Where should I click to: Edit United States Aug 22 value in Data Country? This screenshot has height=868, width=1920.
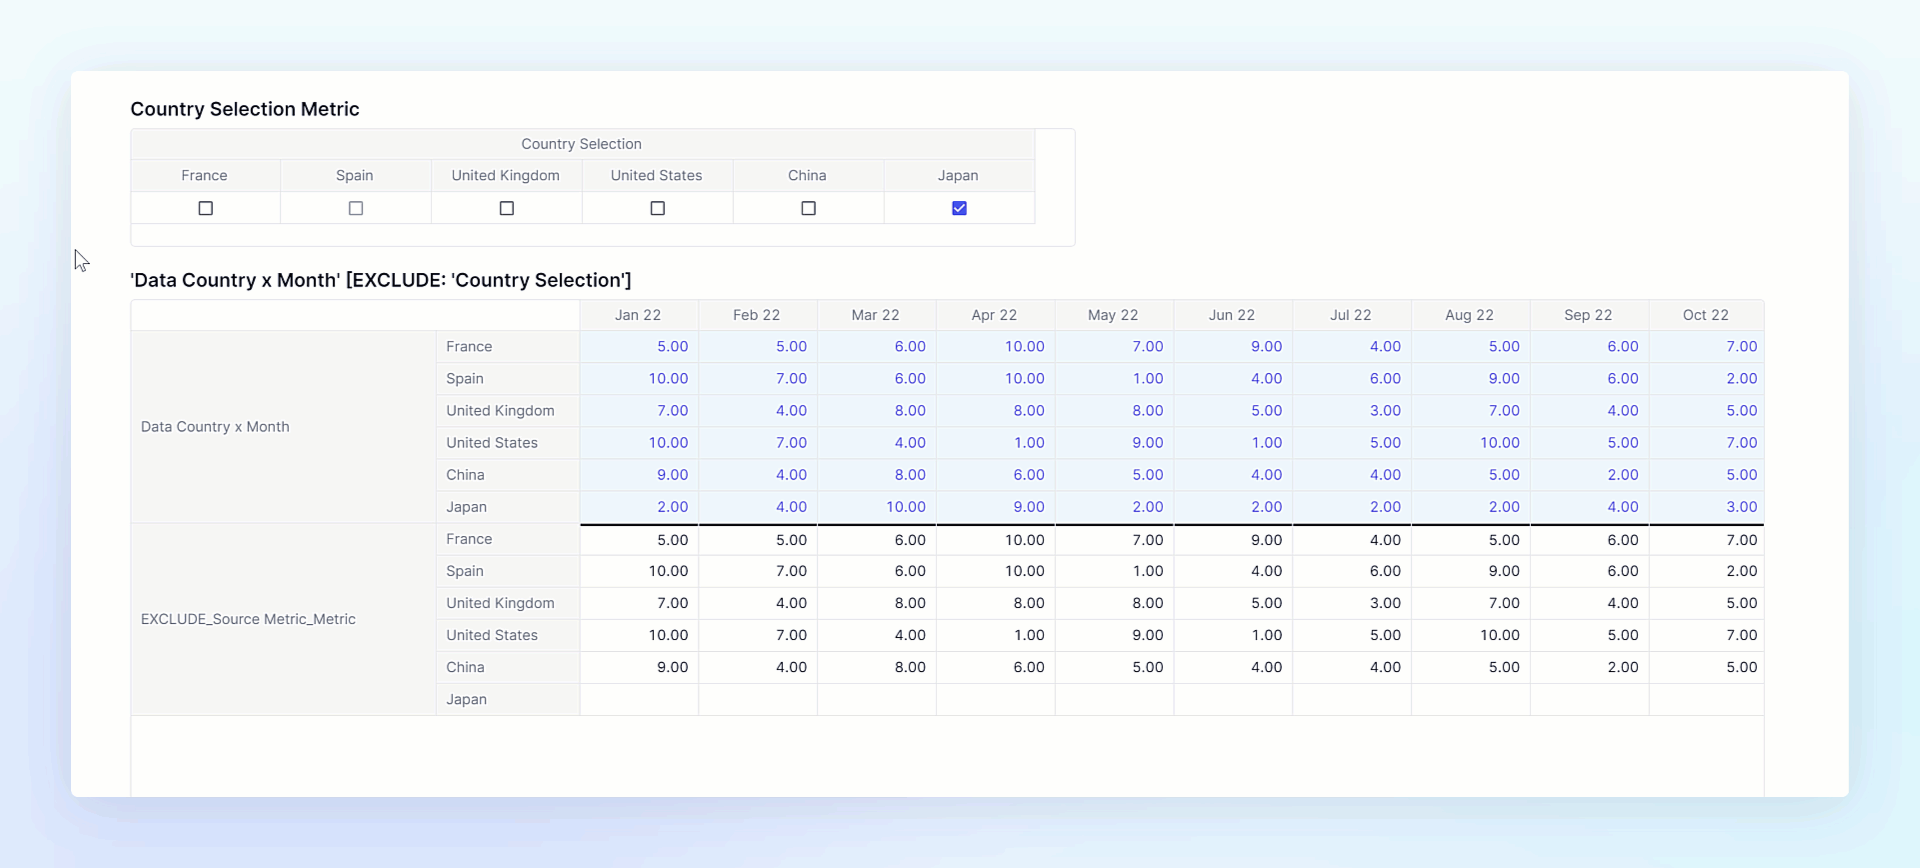(1471, 443)
